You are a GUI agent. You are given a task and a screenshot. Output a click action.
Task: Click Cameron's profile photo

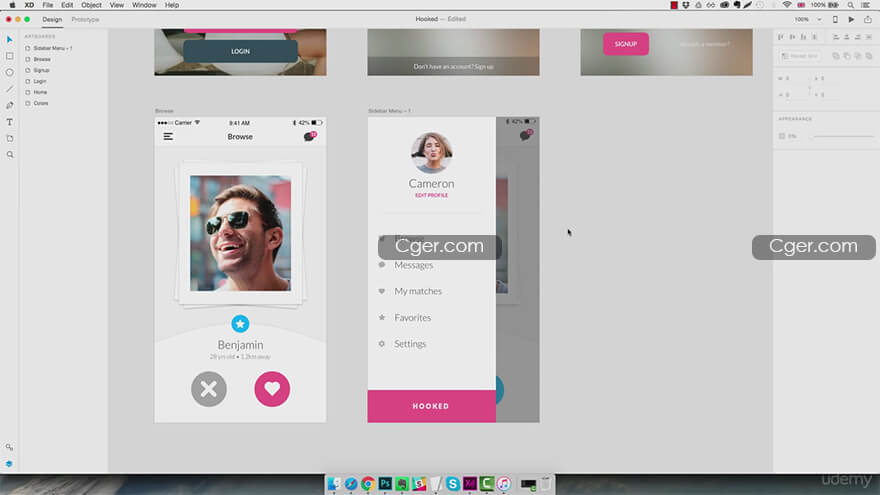click(x=432, y=153)
